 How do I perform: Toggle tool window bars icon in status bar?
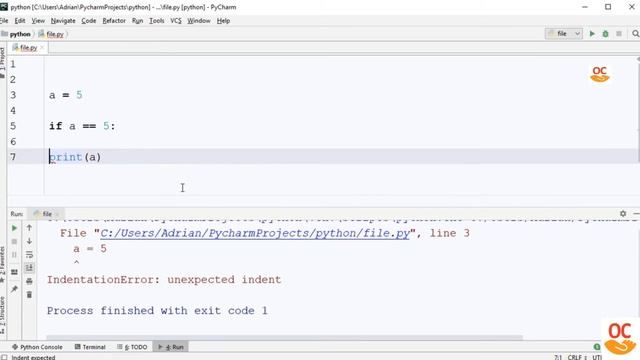tap(4, 357)
